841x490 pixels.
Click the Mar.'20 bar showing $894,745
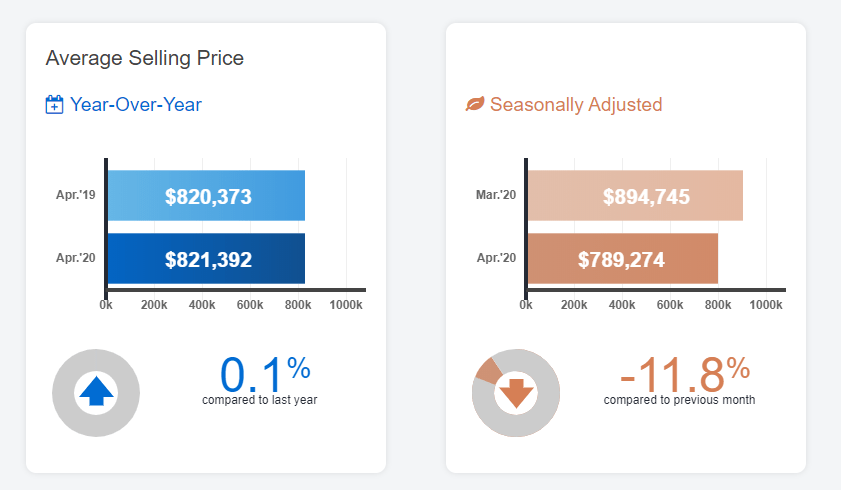coord(635,196)
